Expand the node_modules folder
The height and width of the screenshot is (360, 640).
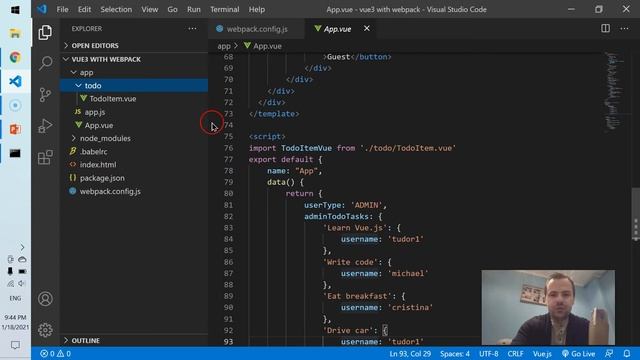pyautogui.click(x=134, y=138)
